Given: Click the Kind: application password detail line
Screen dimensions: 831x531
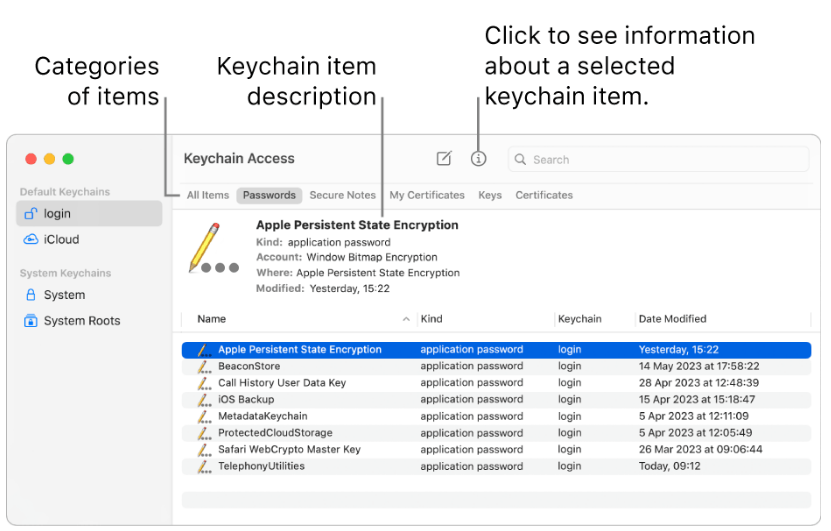Looking at the screenshot, I should 323,242.
